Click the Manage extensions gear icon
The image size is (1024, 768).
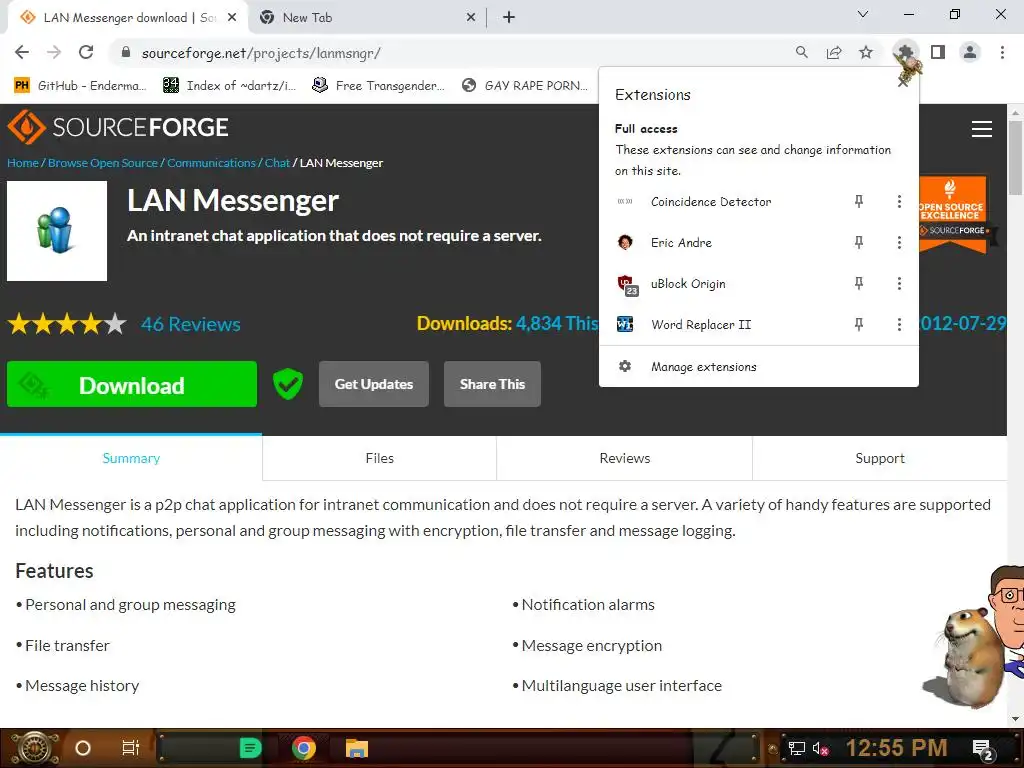click(625, 366)
